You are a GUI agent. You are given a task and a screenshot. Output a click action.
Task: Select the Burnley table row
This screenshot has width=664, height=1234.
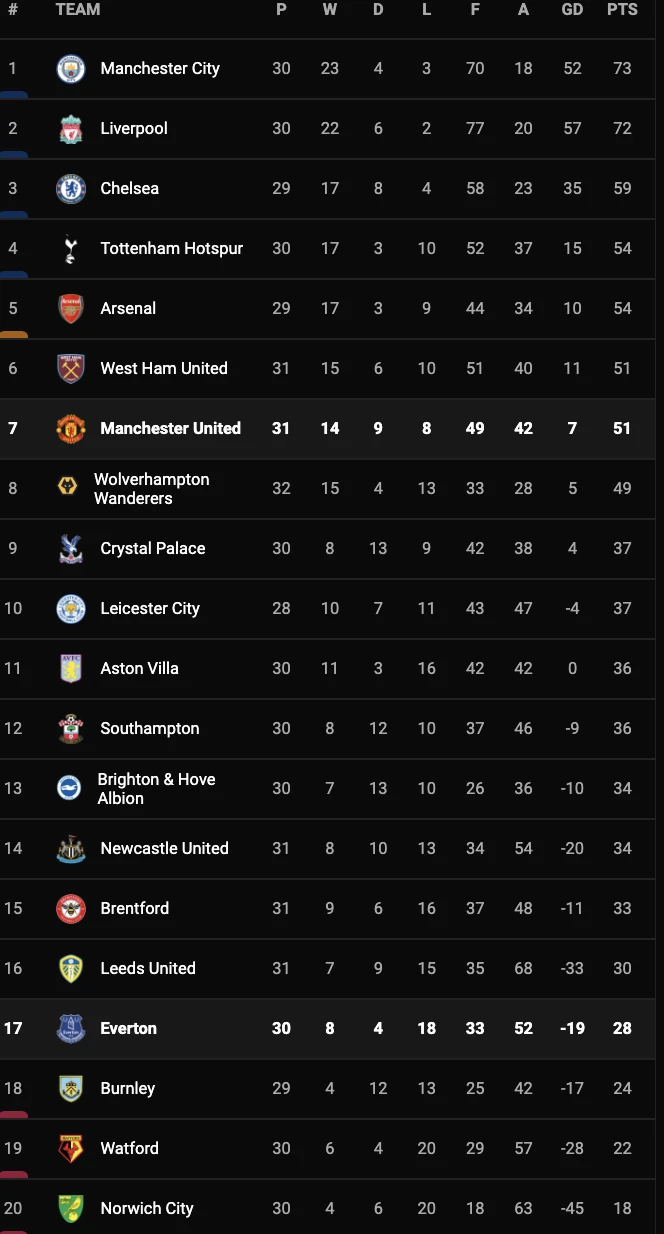(332, 1089)
